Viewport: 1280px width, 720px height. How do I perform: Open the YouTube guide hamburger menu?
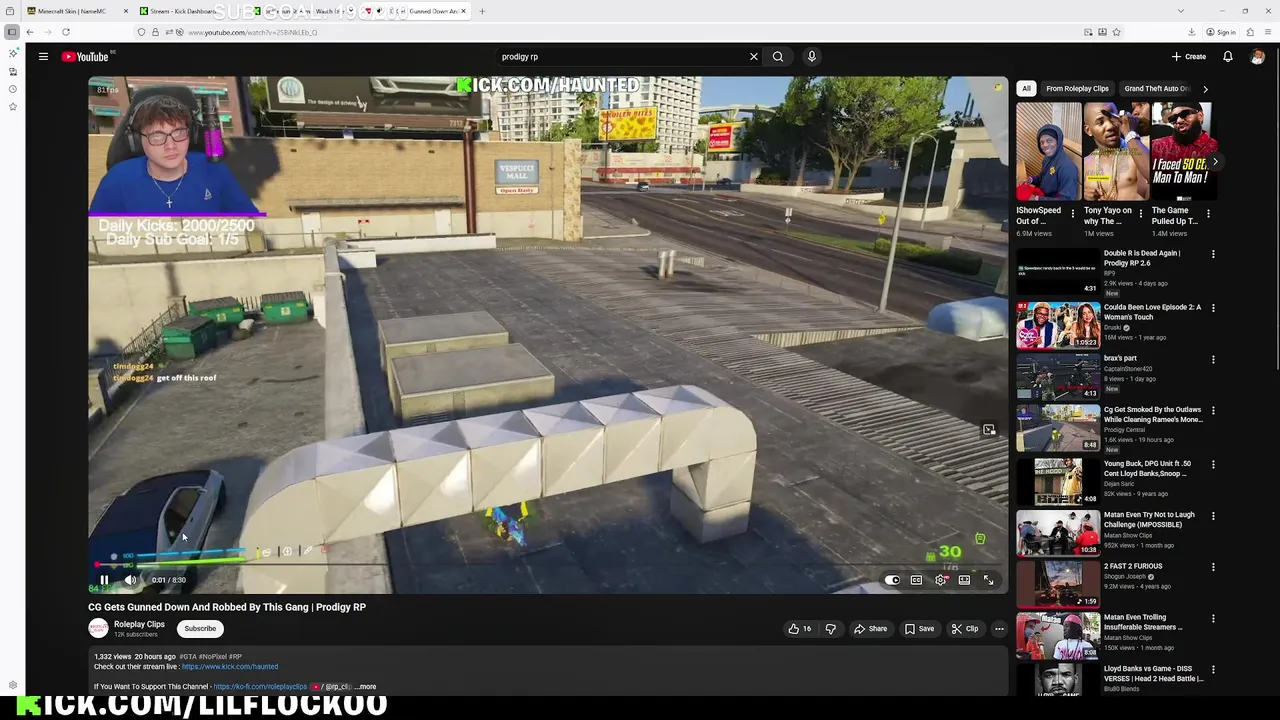[43, 57]
